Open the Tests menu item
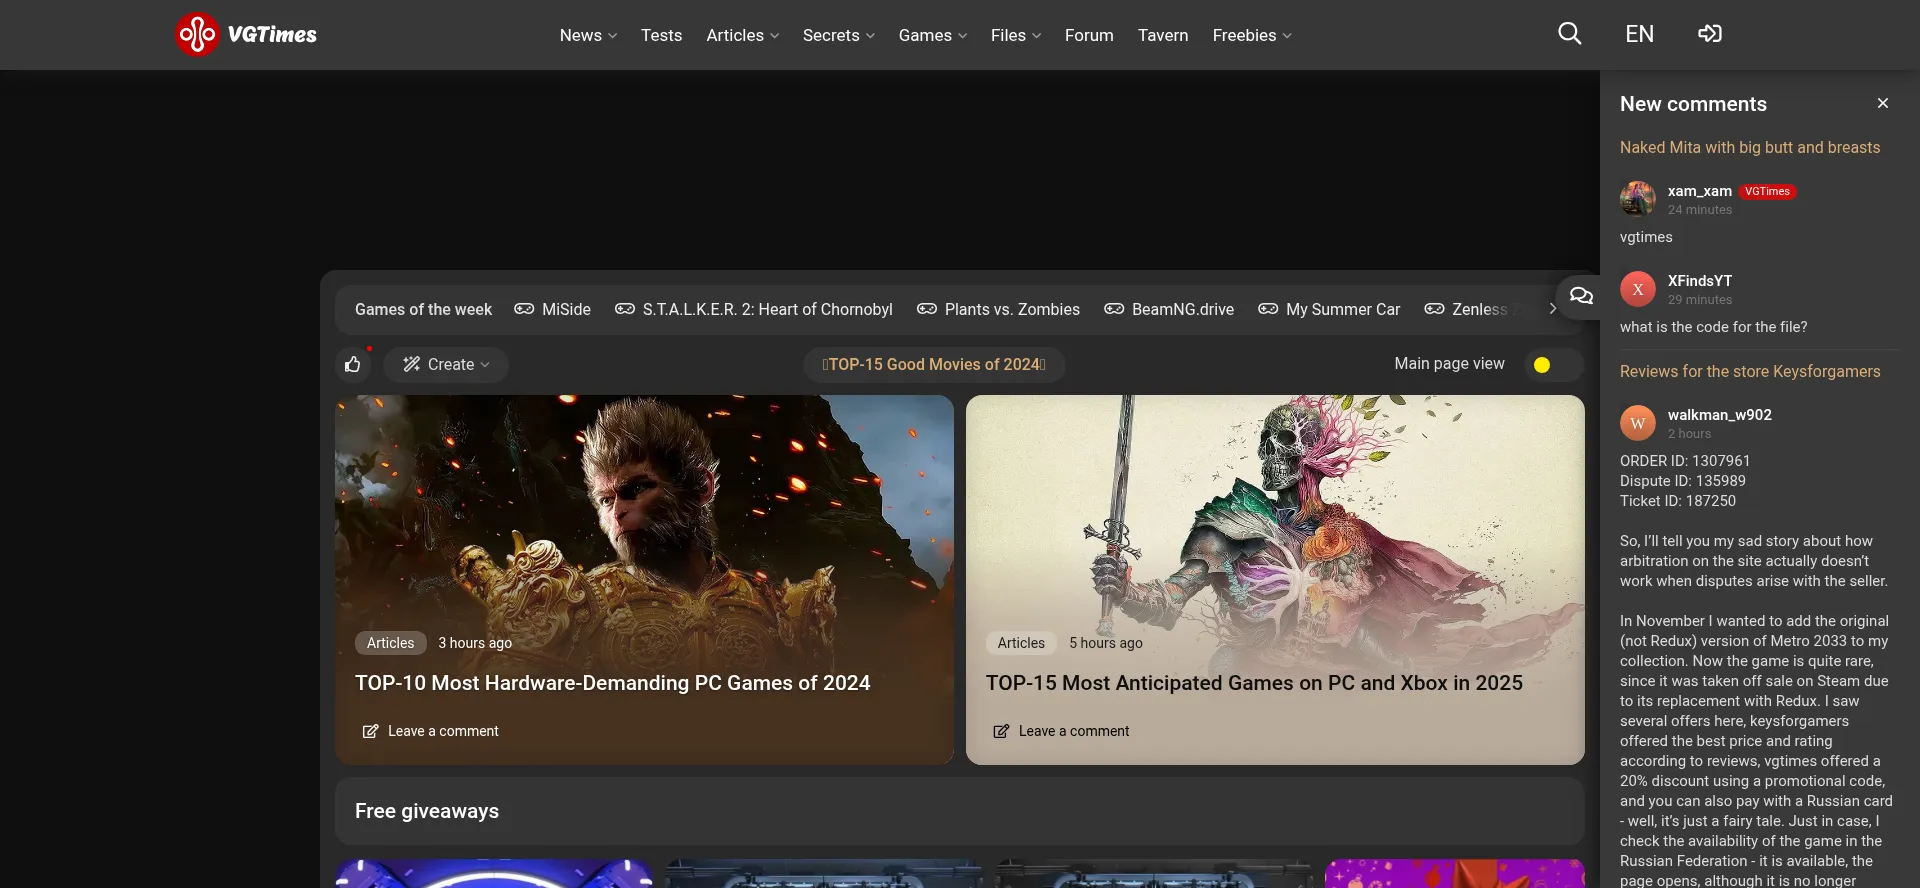The height and width of the screenshot is (888, 1920). (x=661, y=35)
